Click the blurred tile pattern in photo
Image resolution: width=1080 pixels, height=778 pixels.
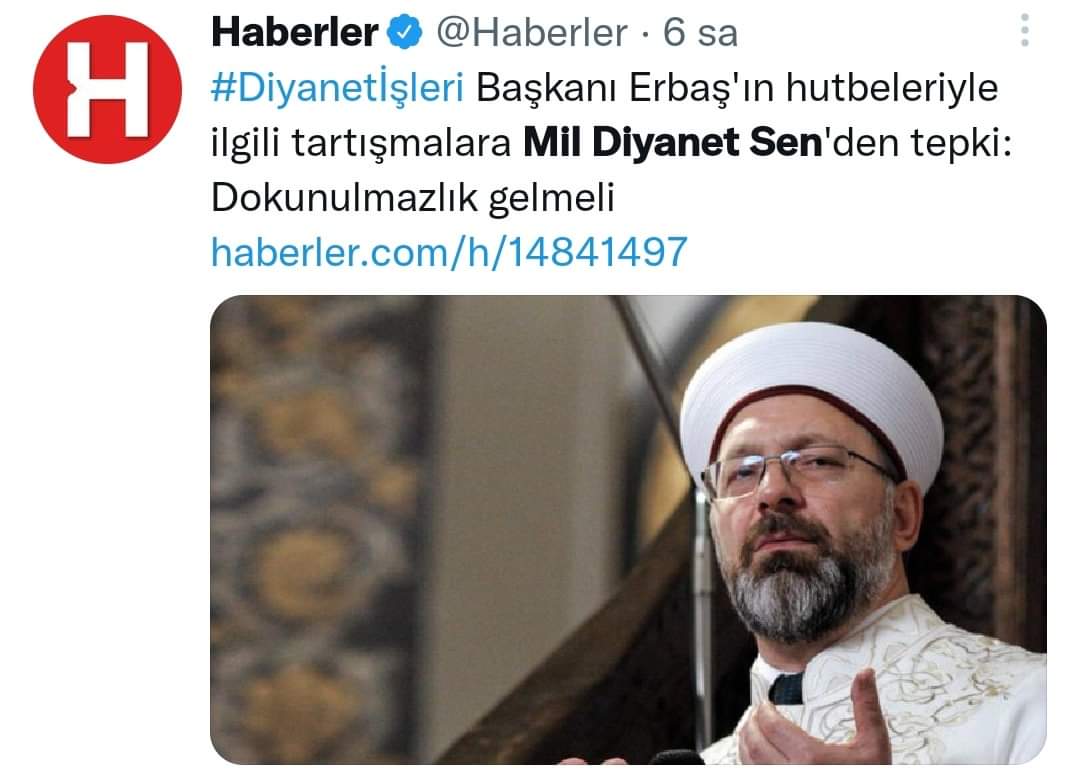pos(313,530)
